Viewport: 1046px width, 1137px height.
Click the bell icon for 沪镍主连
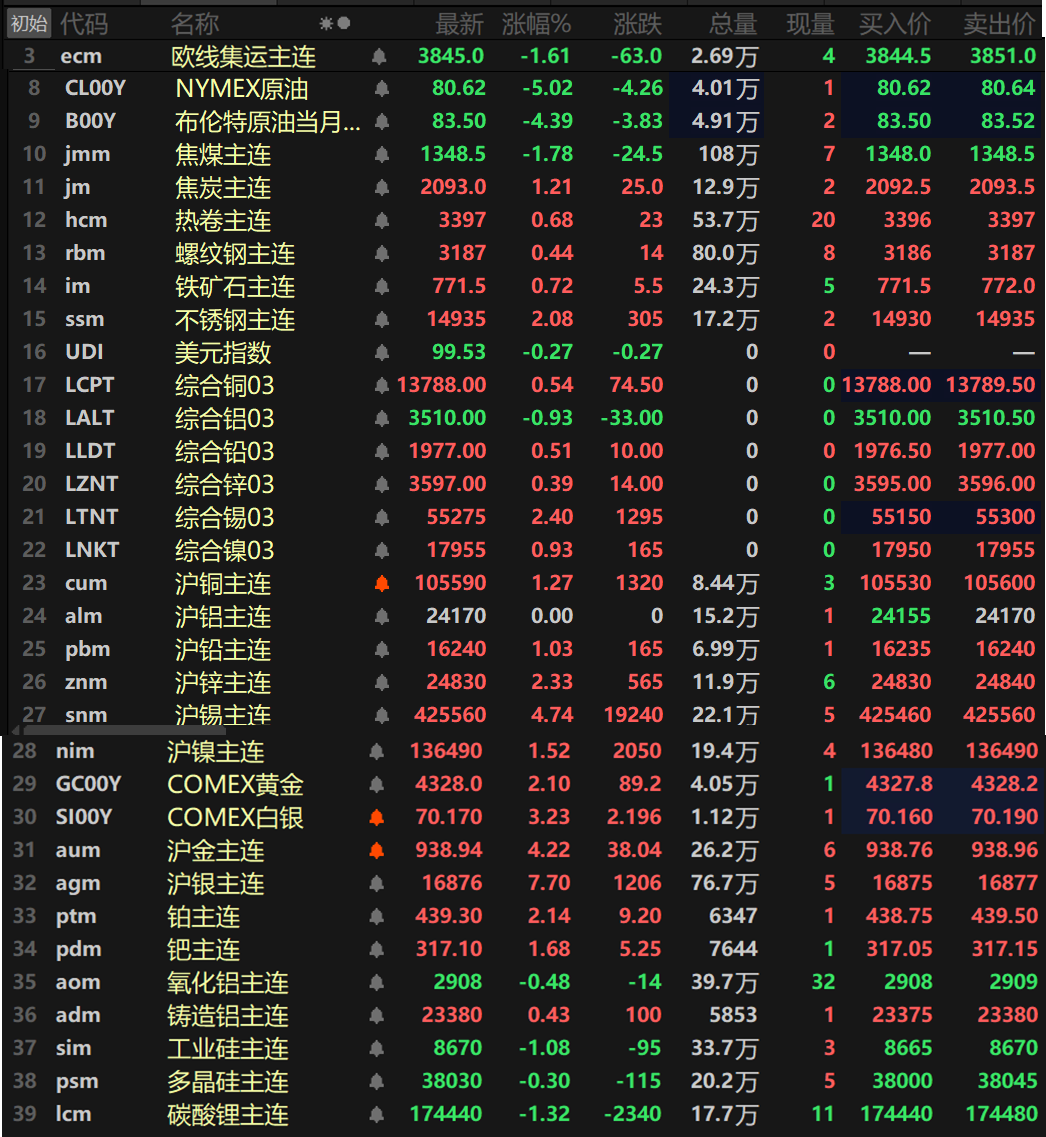pos(376,751)
